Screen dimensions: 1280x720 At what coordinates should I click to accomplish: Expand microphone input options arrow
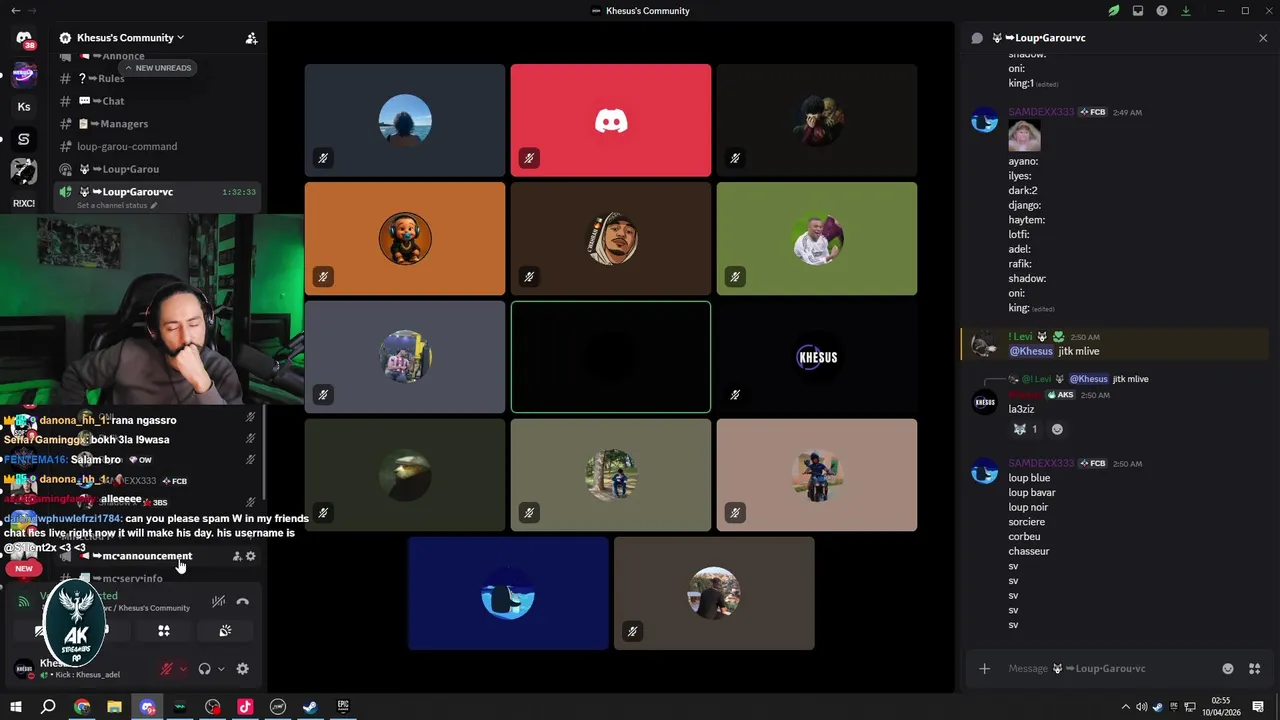(x=182, y=669)
